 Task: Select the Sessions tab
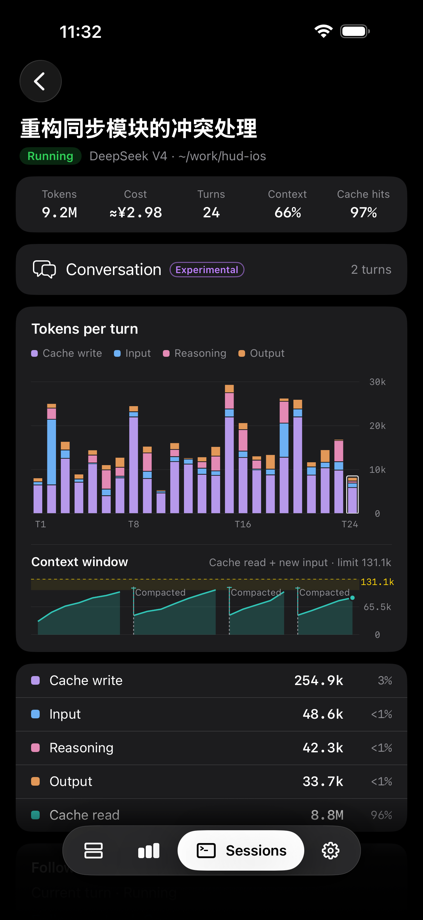click(241, 851)
